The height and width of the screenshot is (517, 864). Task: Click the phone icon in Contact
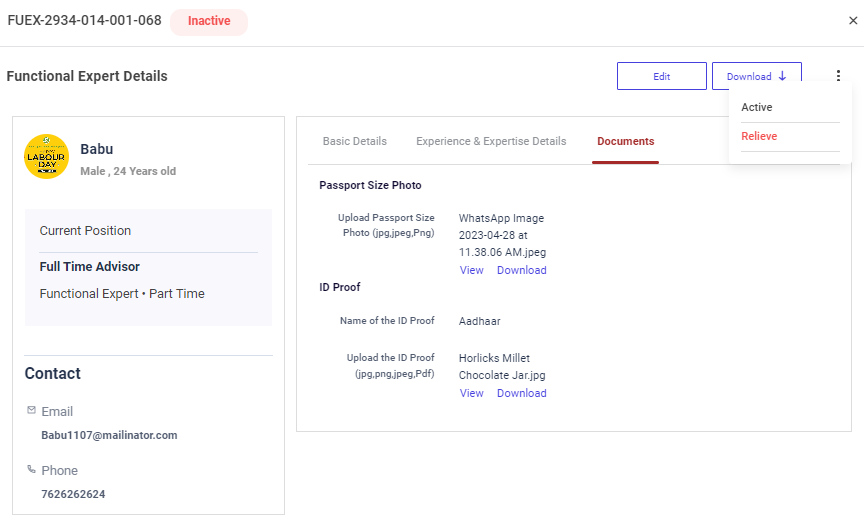[31, 470]
